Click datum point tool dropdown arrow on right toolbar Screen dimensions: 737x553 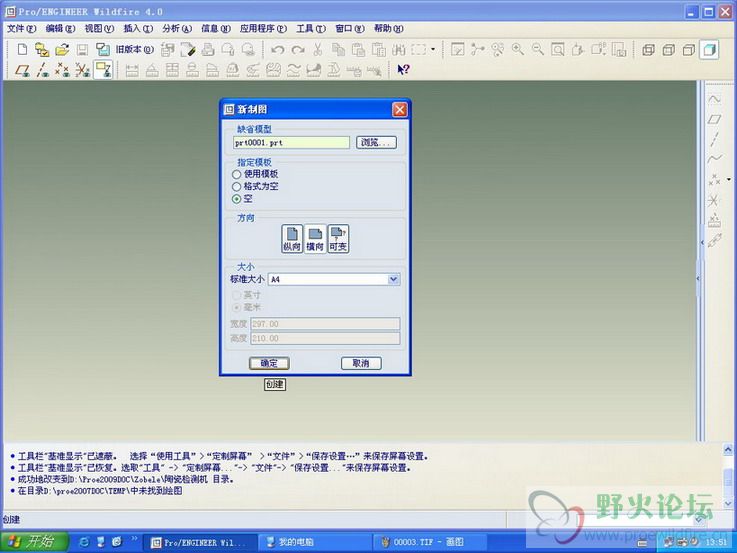(x=729, y=179)
